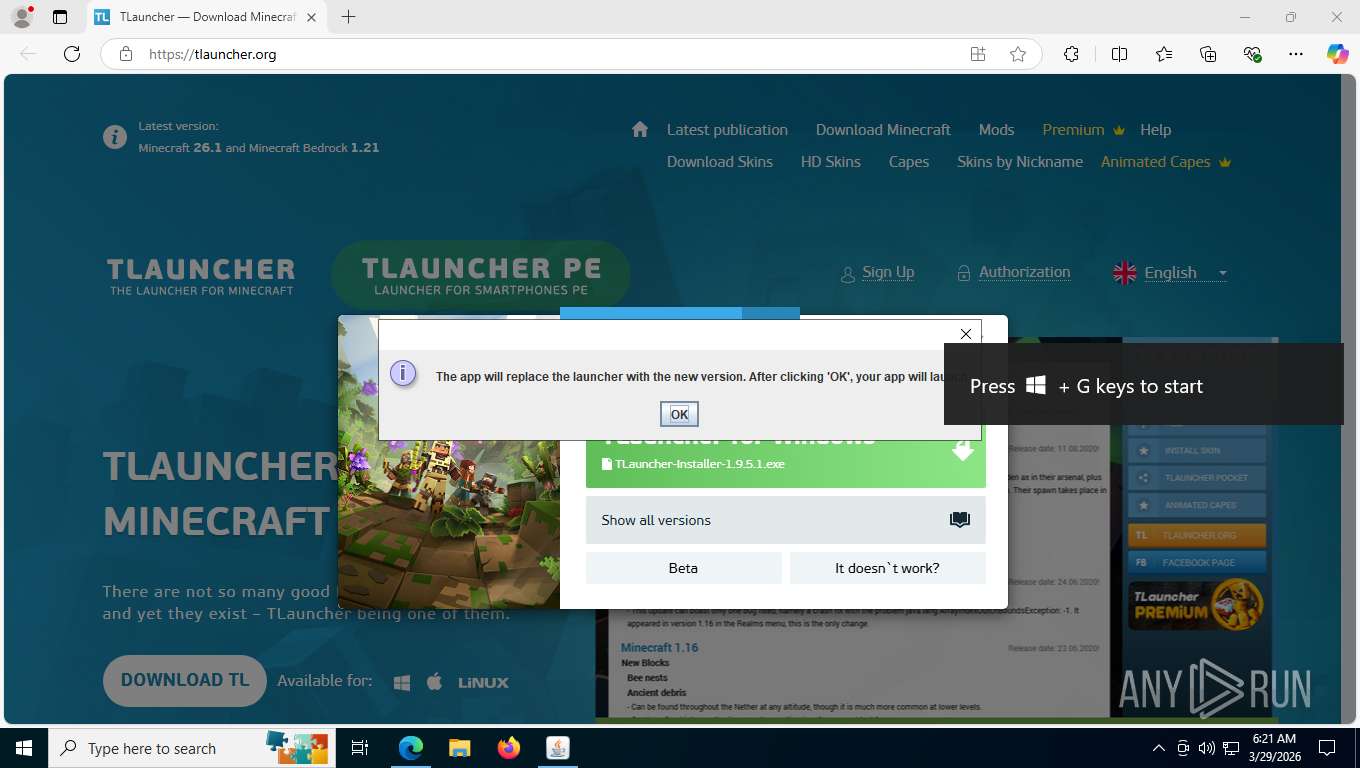Screen dimensions: 1360x768
Task: Open the apps icon in address bar
Action: click(x=978, y=54)
